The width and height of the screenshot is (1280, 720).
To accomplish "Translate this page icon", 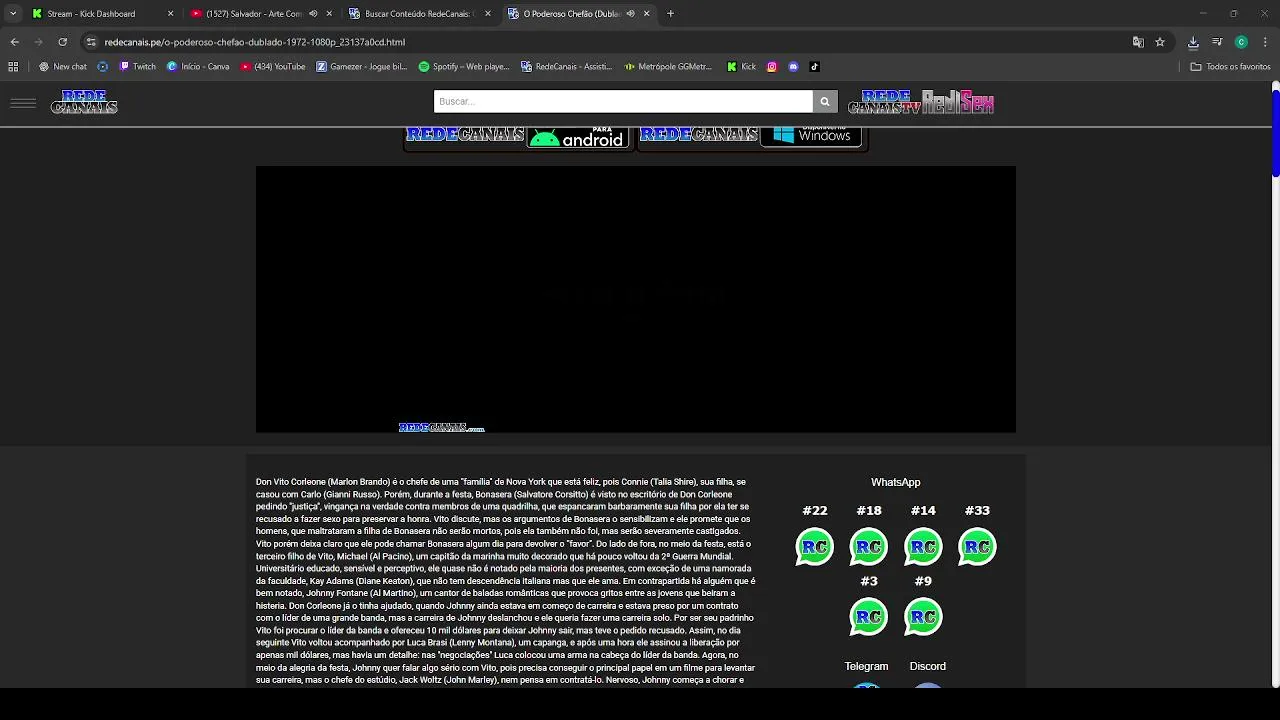I will click(1138, 42).
